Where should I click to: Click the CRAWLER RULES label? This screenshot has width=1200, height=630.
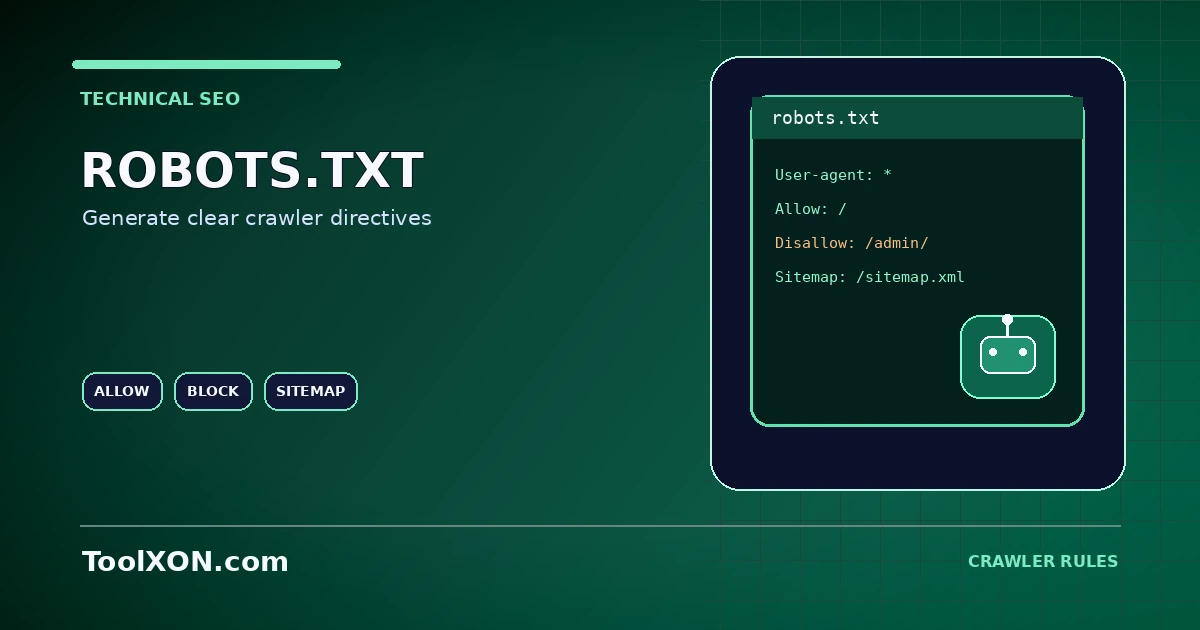click(x=1043, y=562)
